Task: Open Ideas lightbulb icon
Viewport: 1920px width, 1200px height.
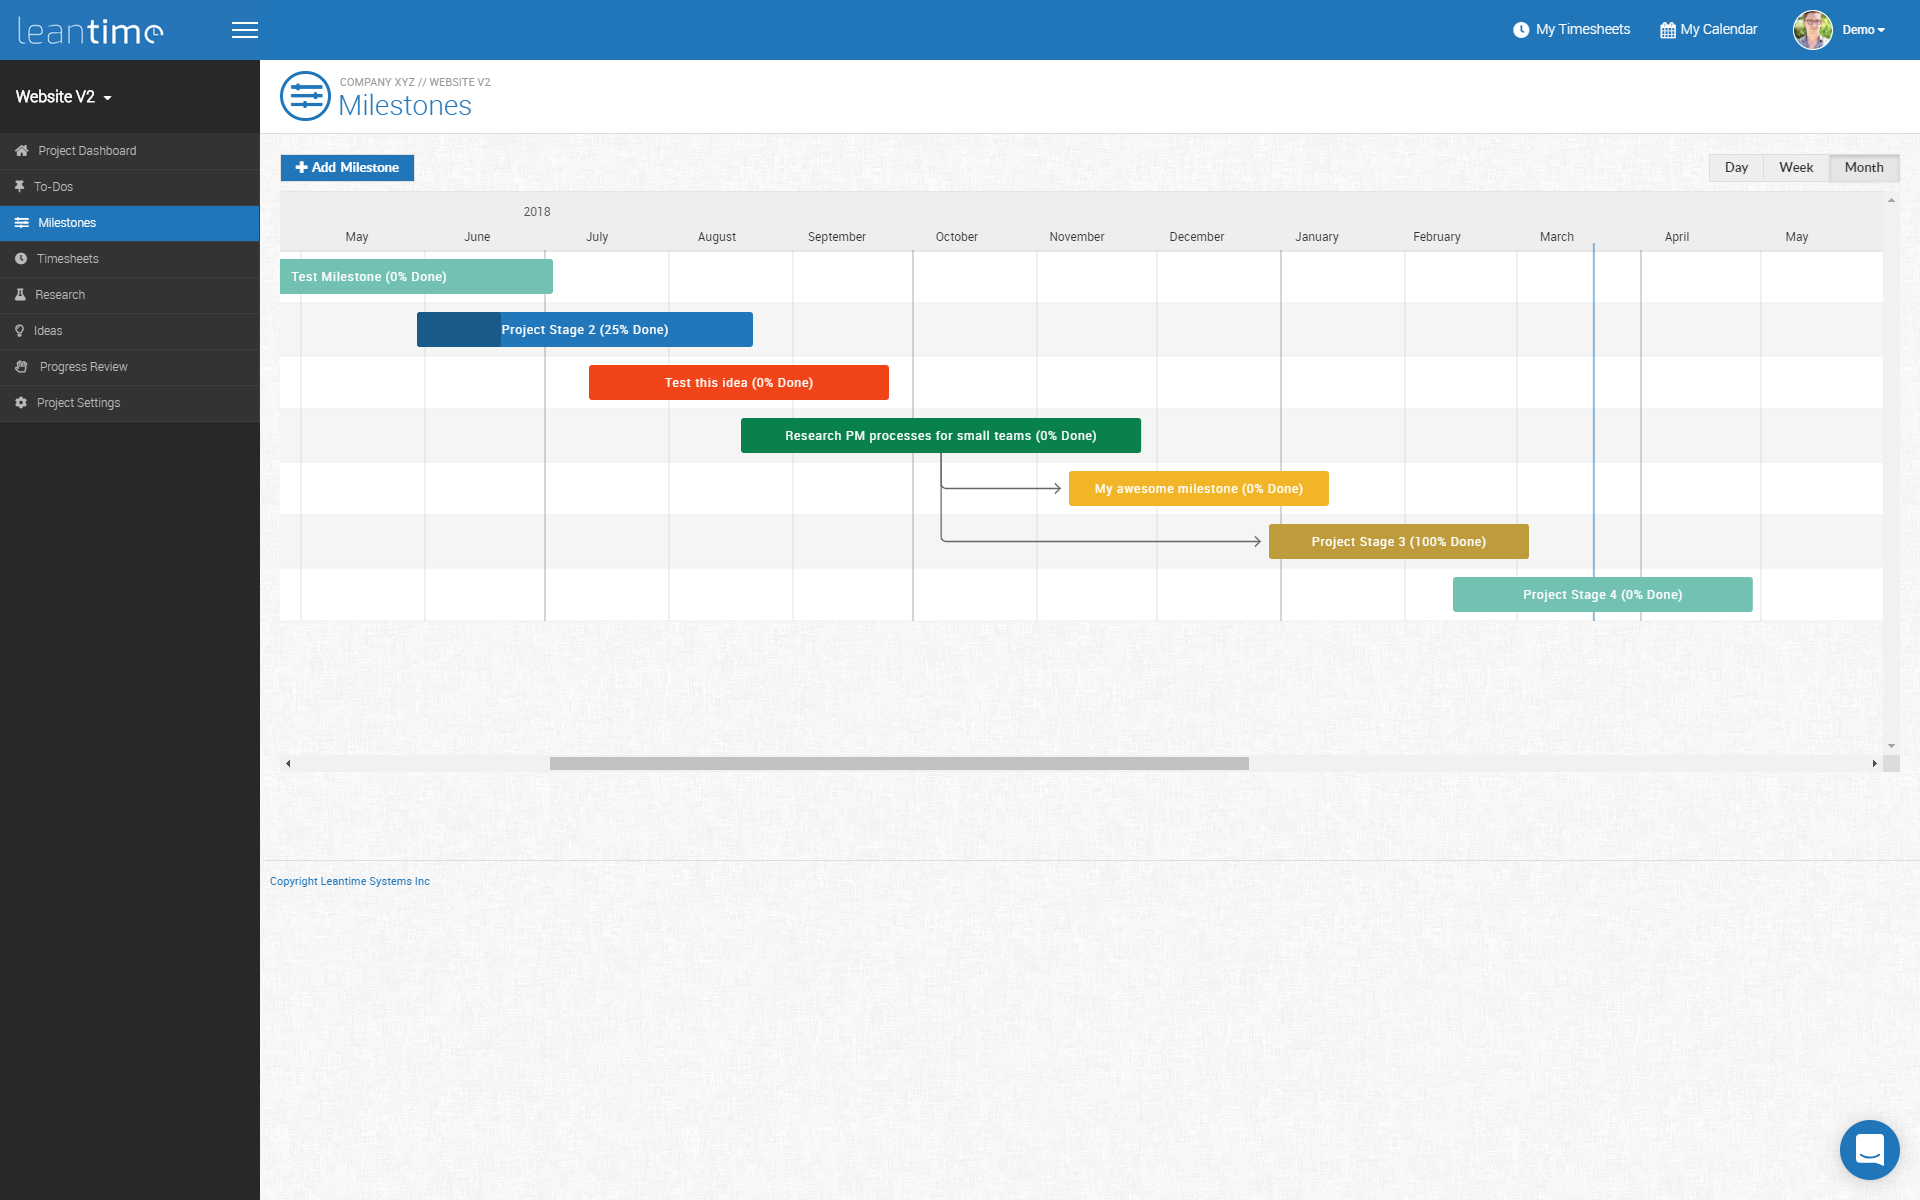Action: pyautogui.click(x=19, y=331)
